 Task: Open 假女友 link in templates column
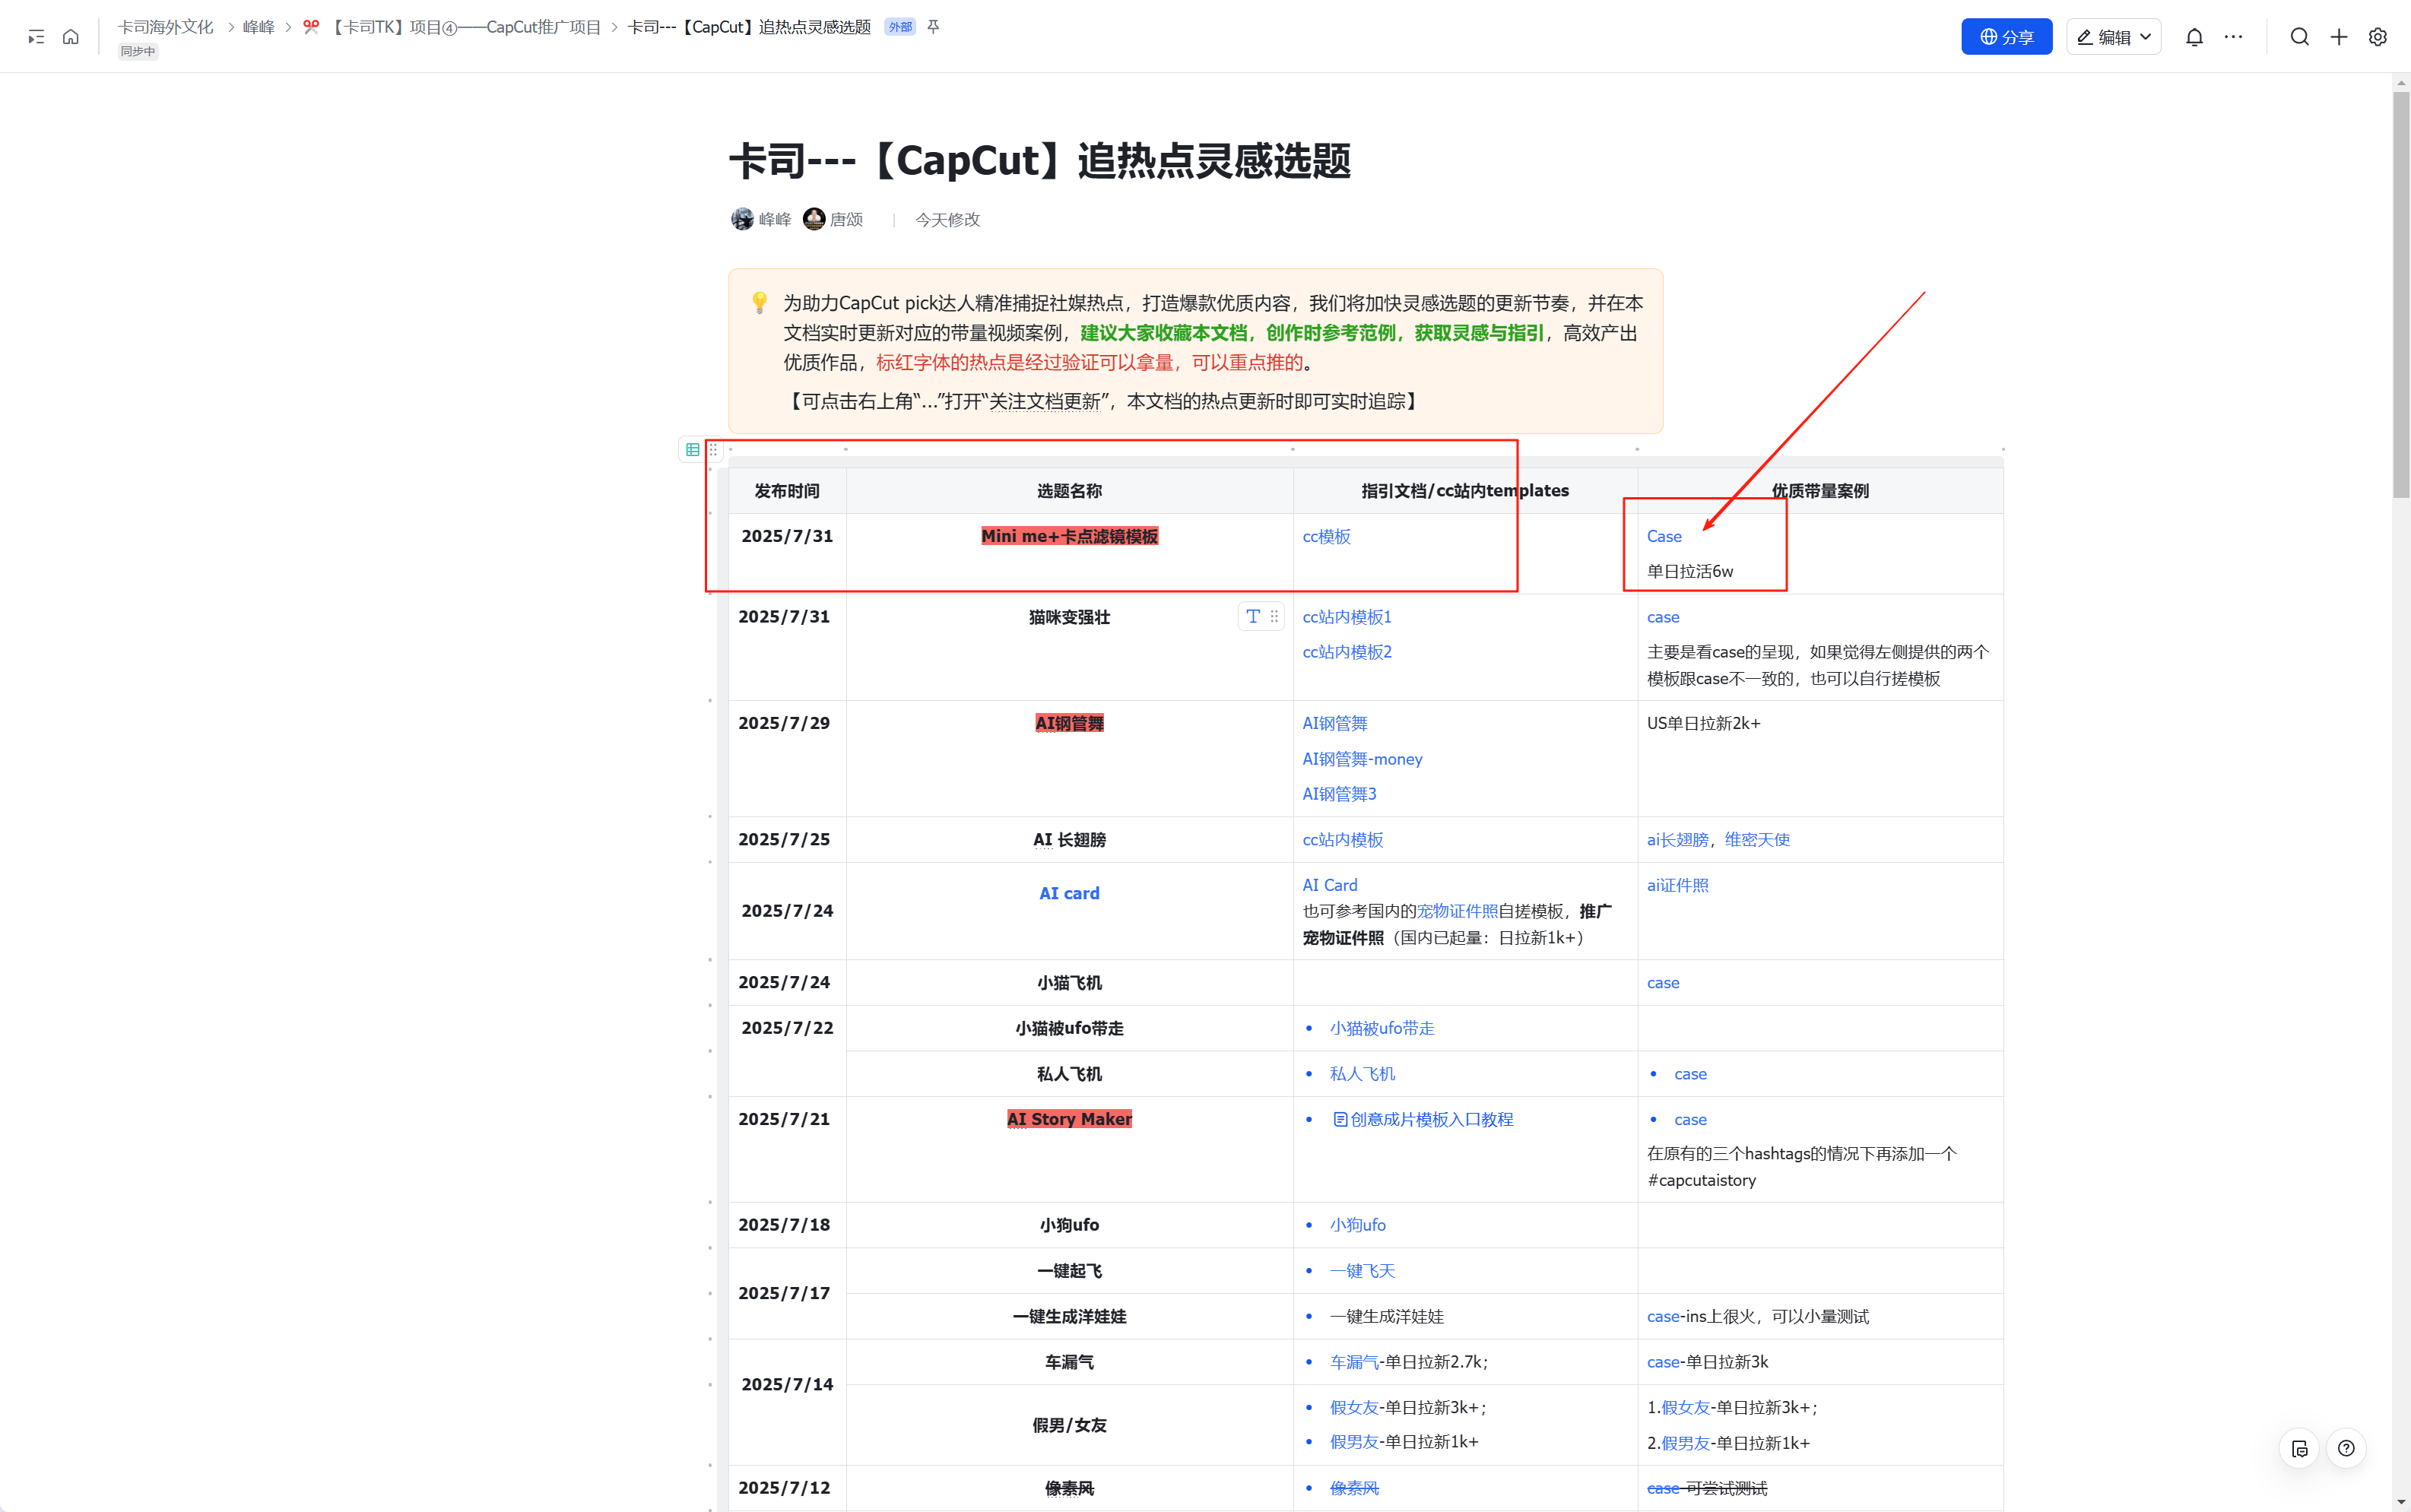pos(1354,1408)
